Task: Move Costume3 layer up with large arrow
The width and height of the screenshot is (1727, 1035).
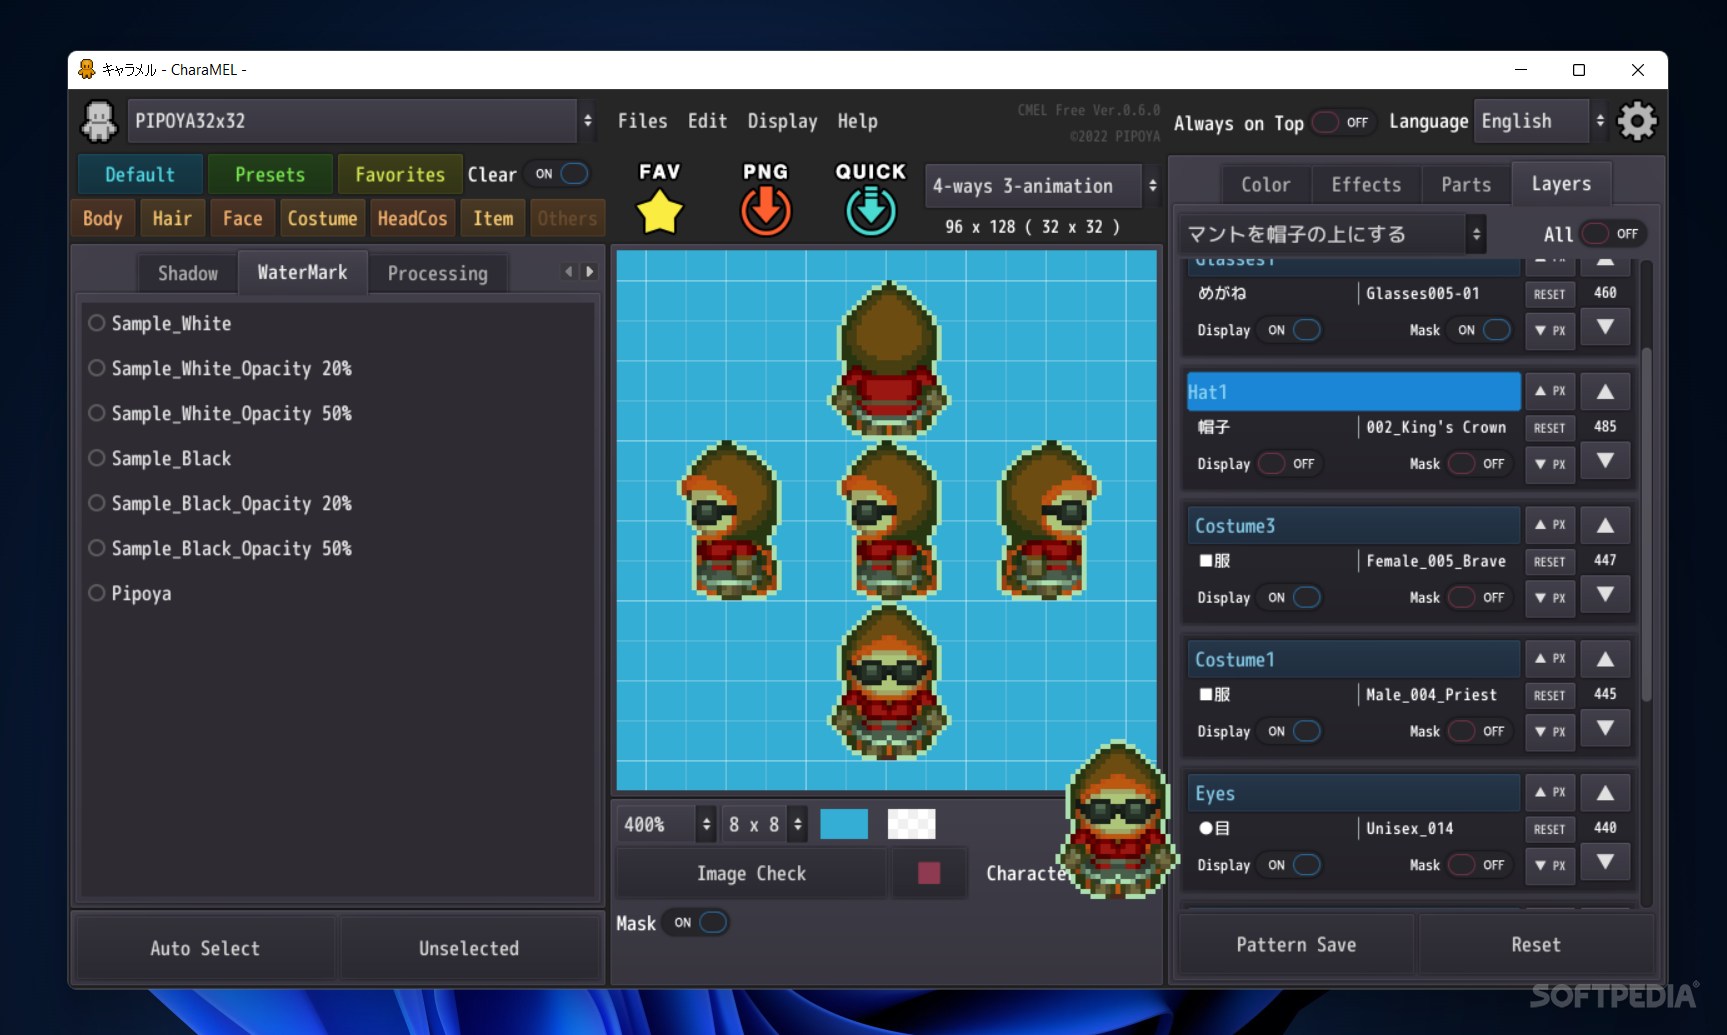Action: (1605, 526)
